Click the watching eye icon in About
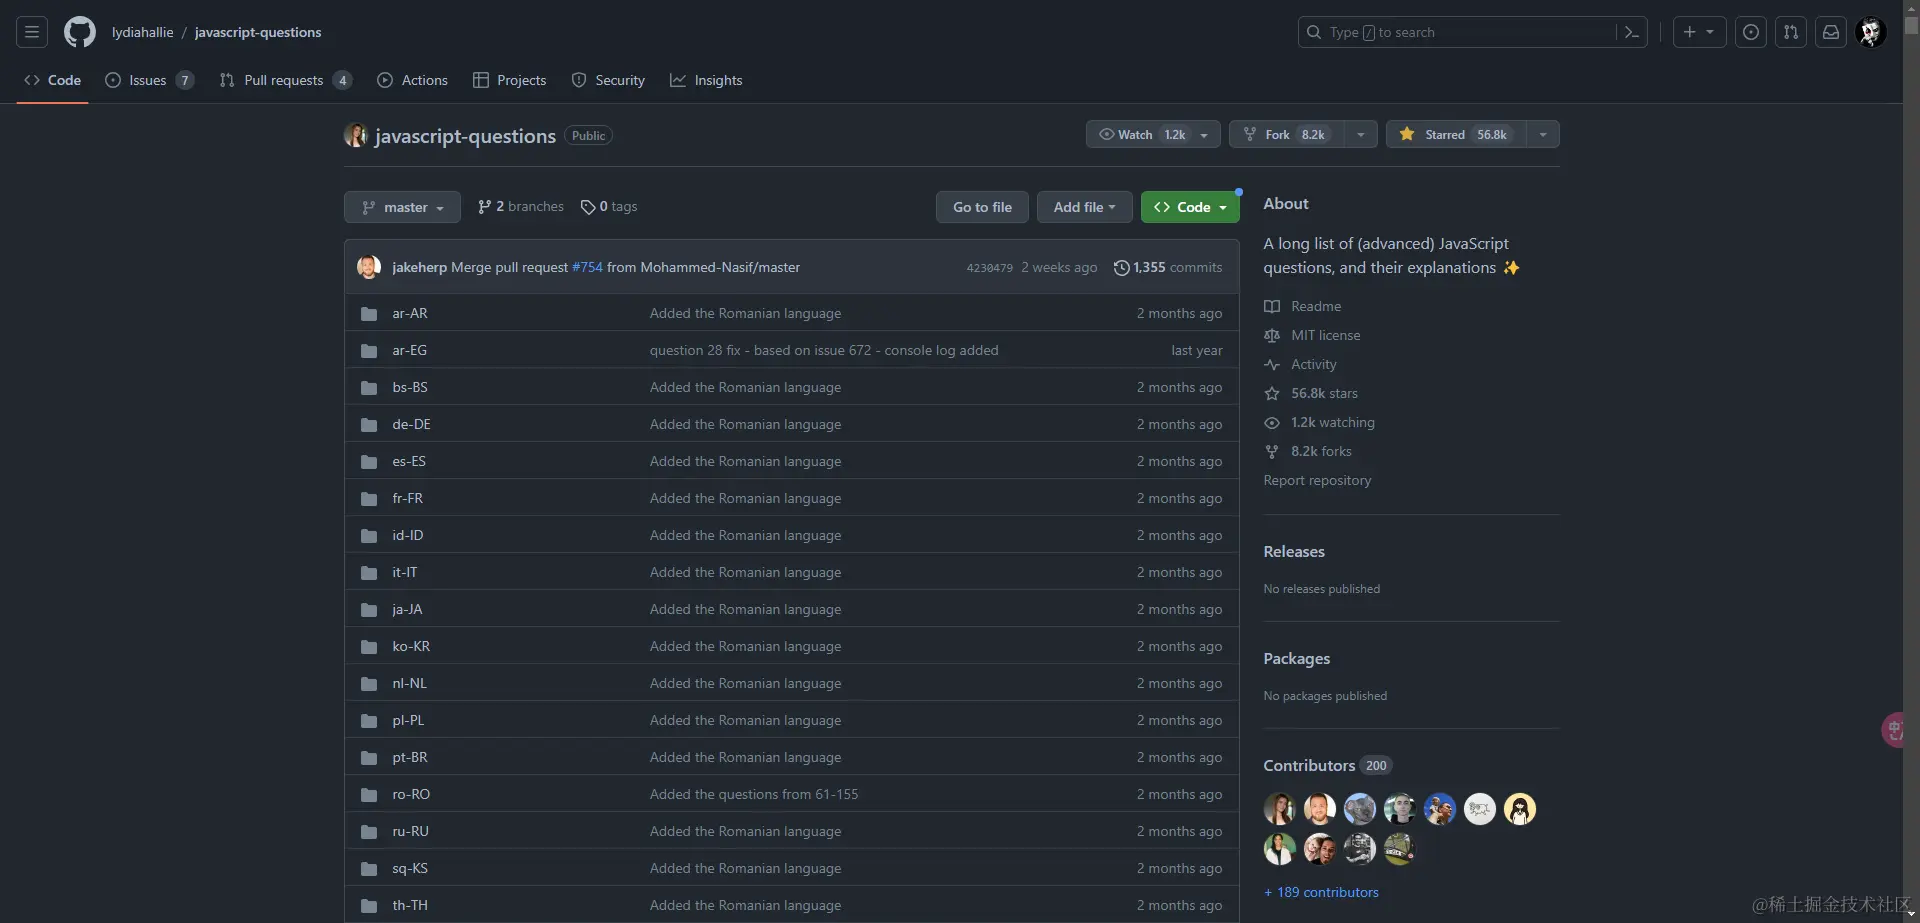Image resolution: width=1920 pixels, height=923 pixels. pos(1272,423)
